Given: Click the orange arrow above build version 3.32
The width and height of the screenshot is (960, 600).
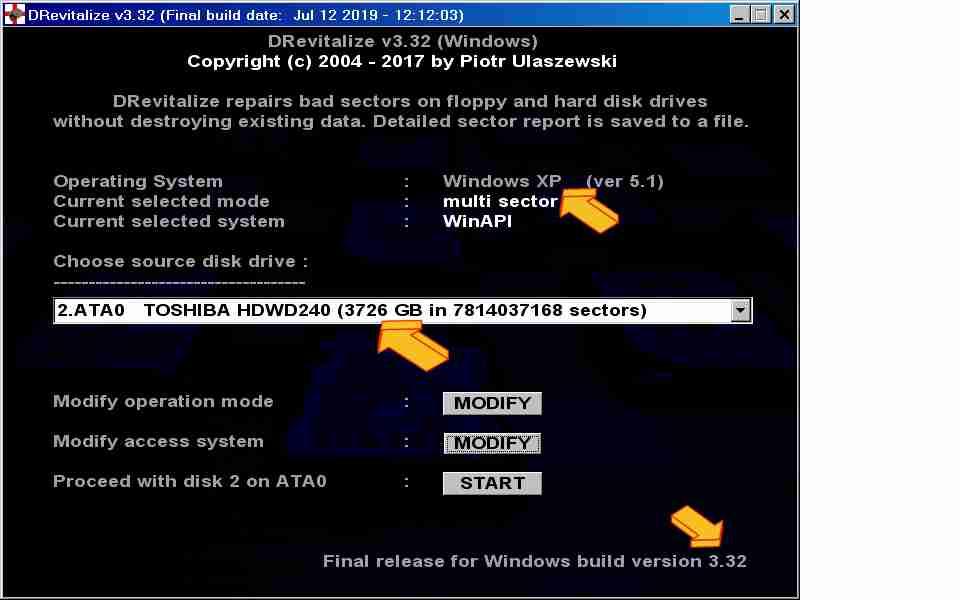Looking at the screenshot, I should coord(697,525).
